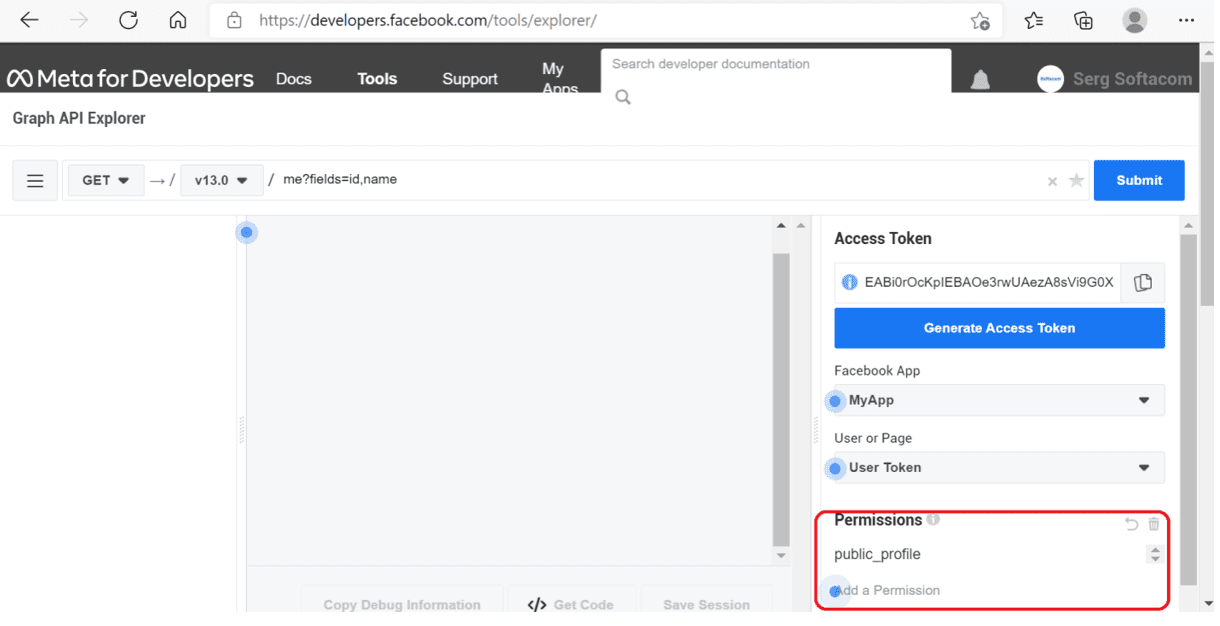The height and width of the screenshot is (626, 1220).
Task: Open the v13.0 API version dropdown
Action: pyautogui.click(x=221, y=181)
